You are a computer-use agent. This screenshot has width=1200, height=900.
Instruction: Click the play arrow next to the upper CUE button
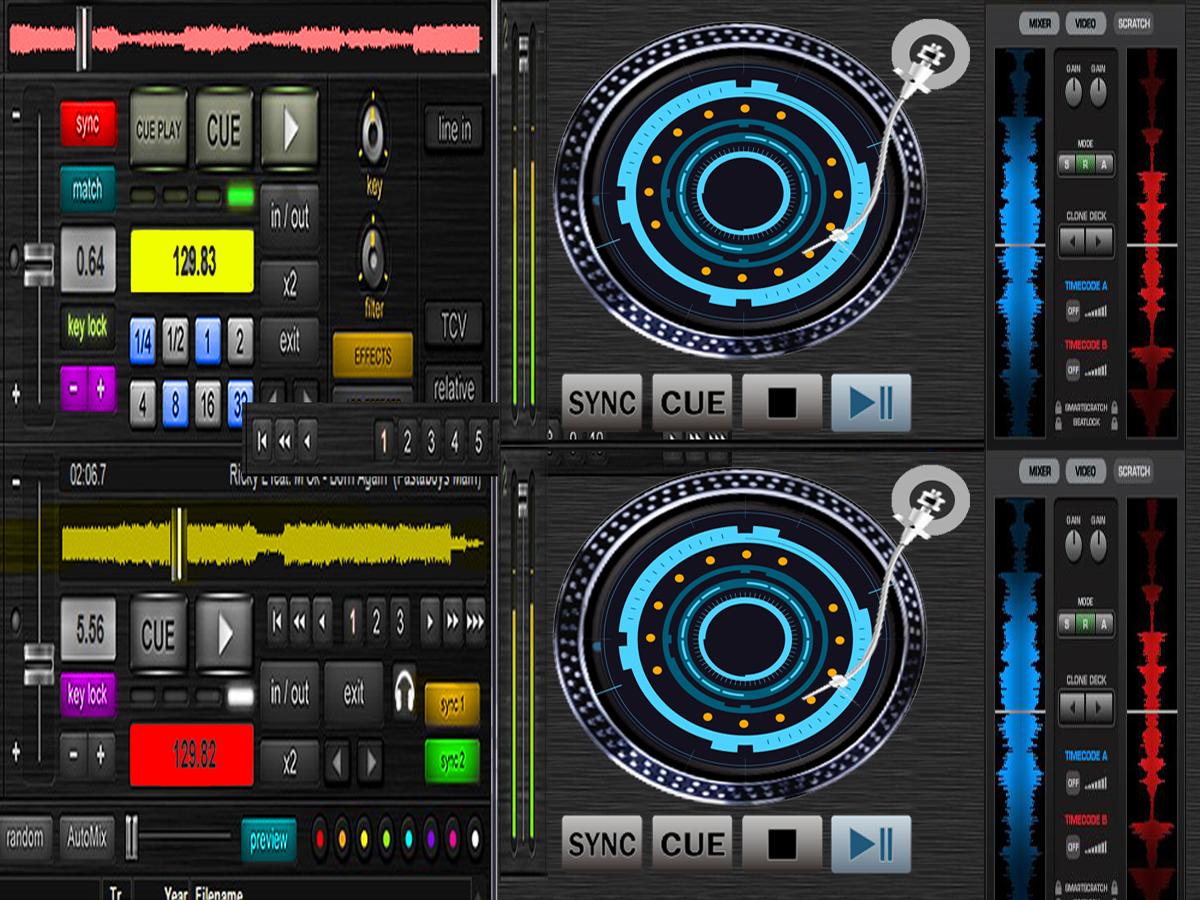pyautogui.click(x=290, y=129)
